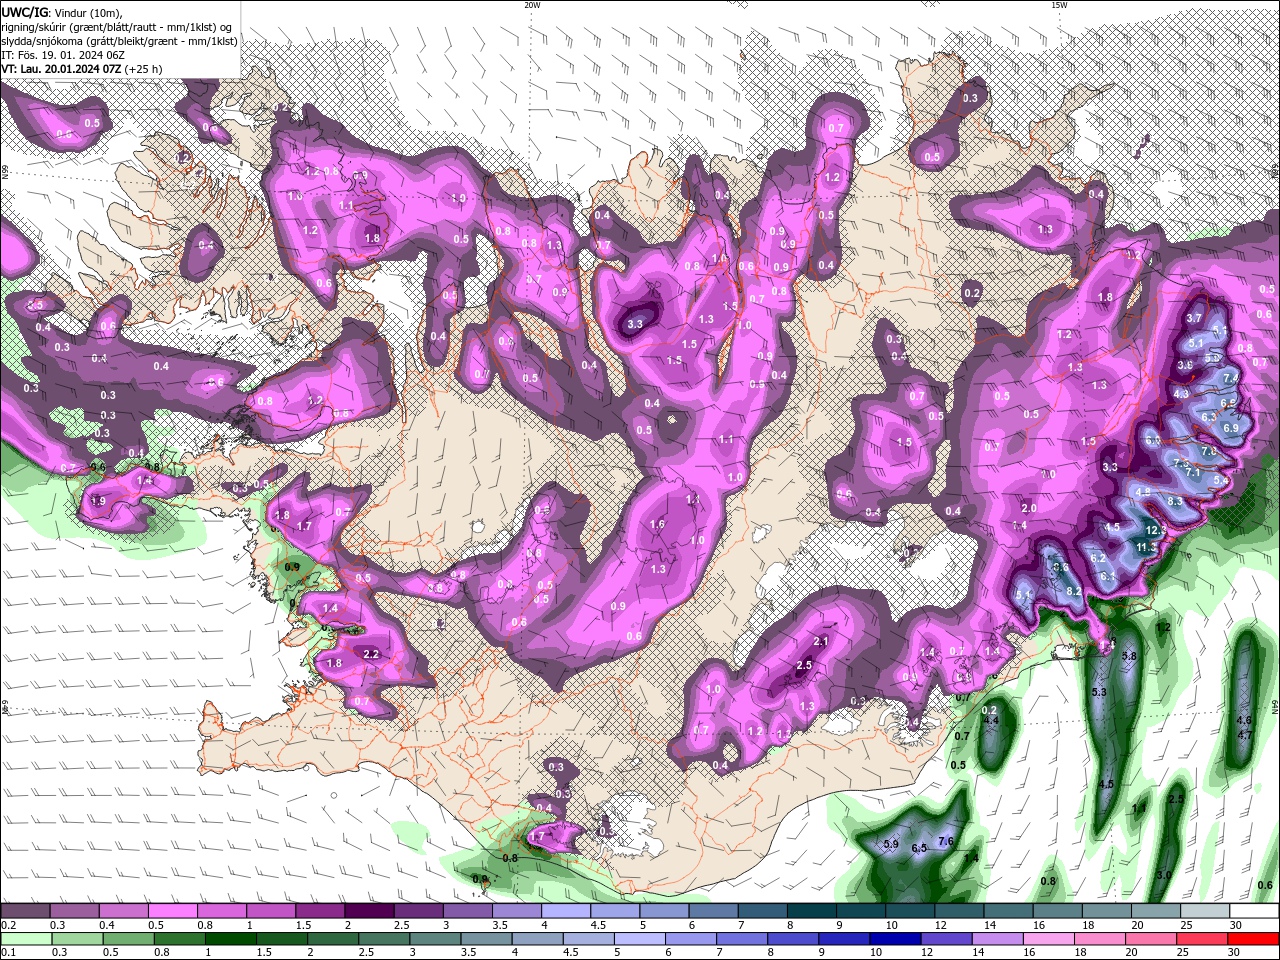The width and height of the screenshot is (1280, 960).
Task: Click the '20W' longitude label
Action: click(532, 5)
